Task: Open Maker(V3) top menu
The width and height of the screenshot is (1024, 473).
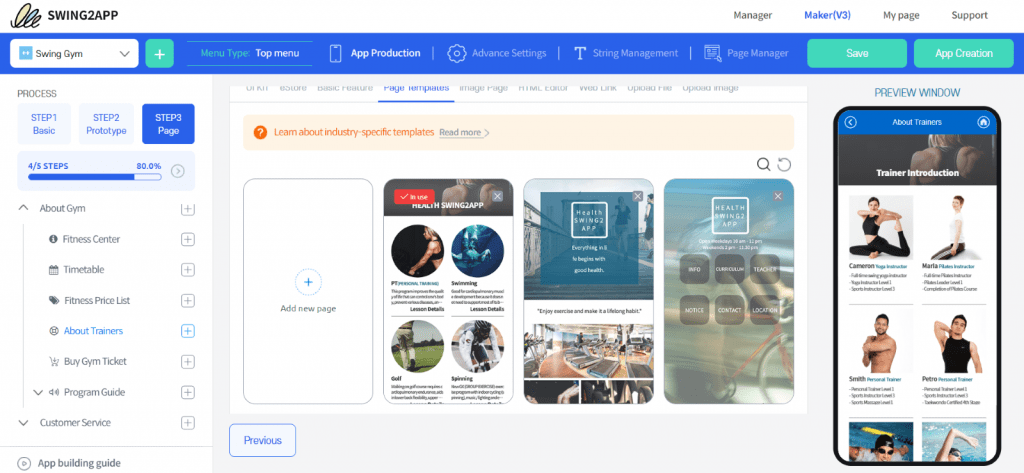Action: (x=827, y=16)
